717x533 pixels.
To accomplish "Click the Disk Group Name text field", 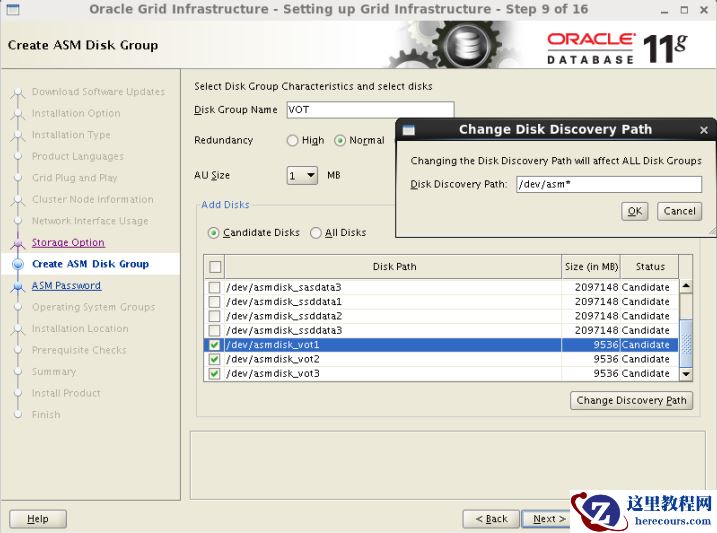I will click(369, 110).
